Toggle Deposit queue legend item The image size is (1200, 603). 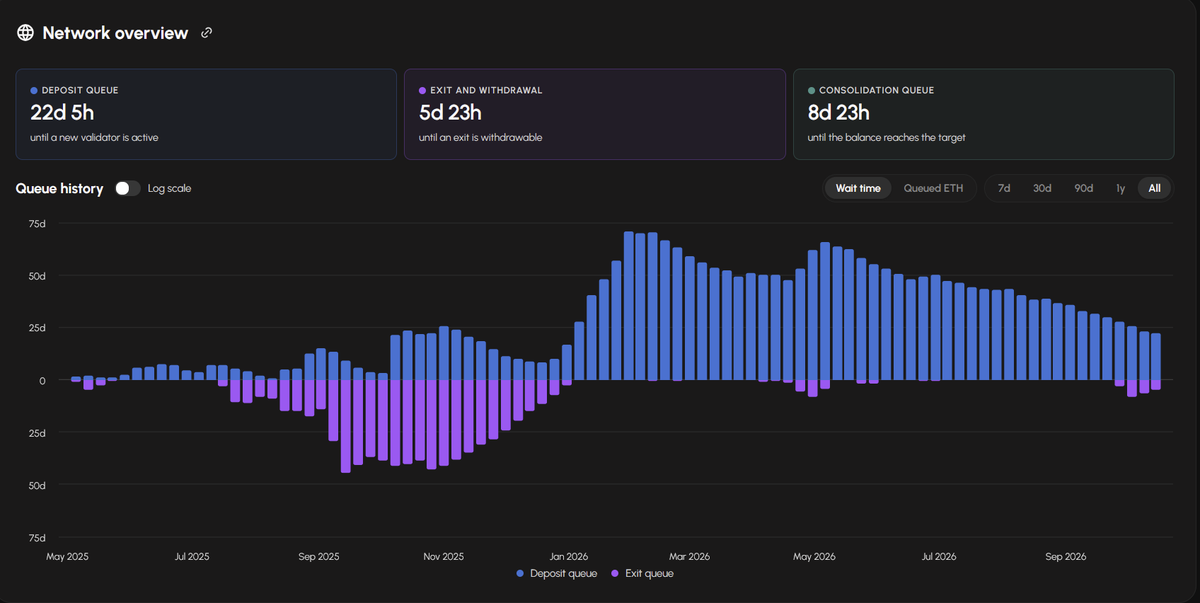click(x=557, y=573)
